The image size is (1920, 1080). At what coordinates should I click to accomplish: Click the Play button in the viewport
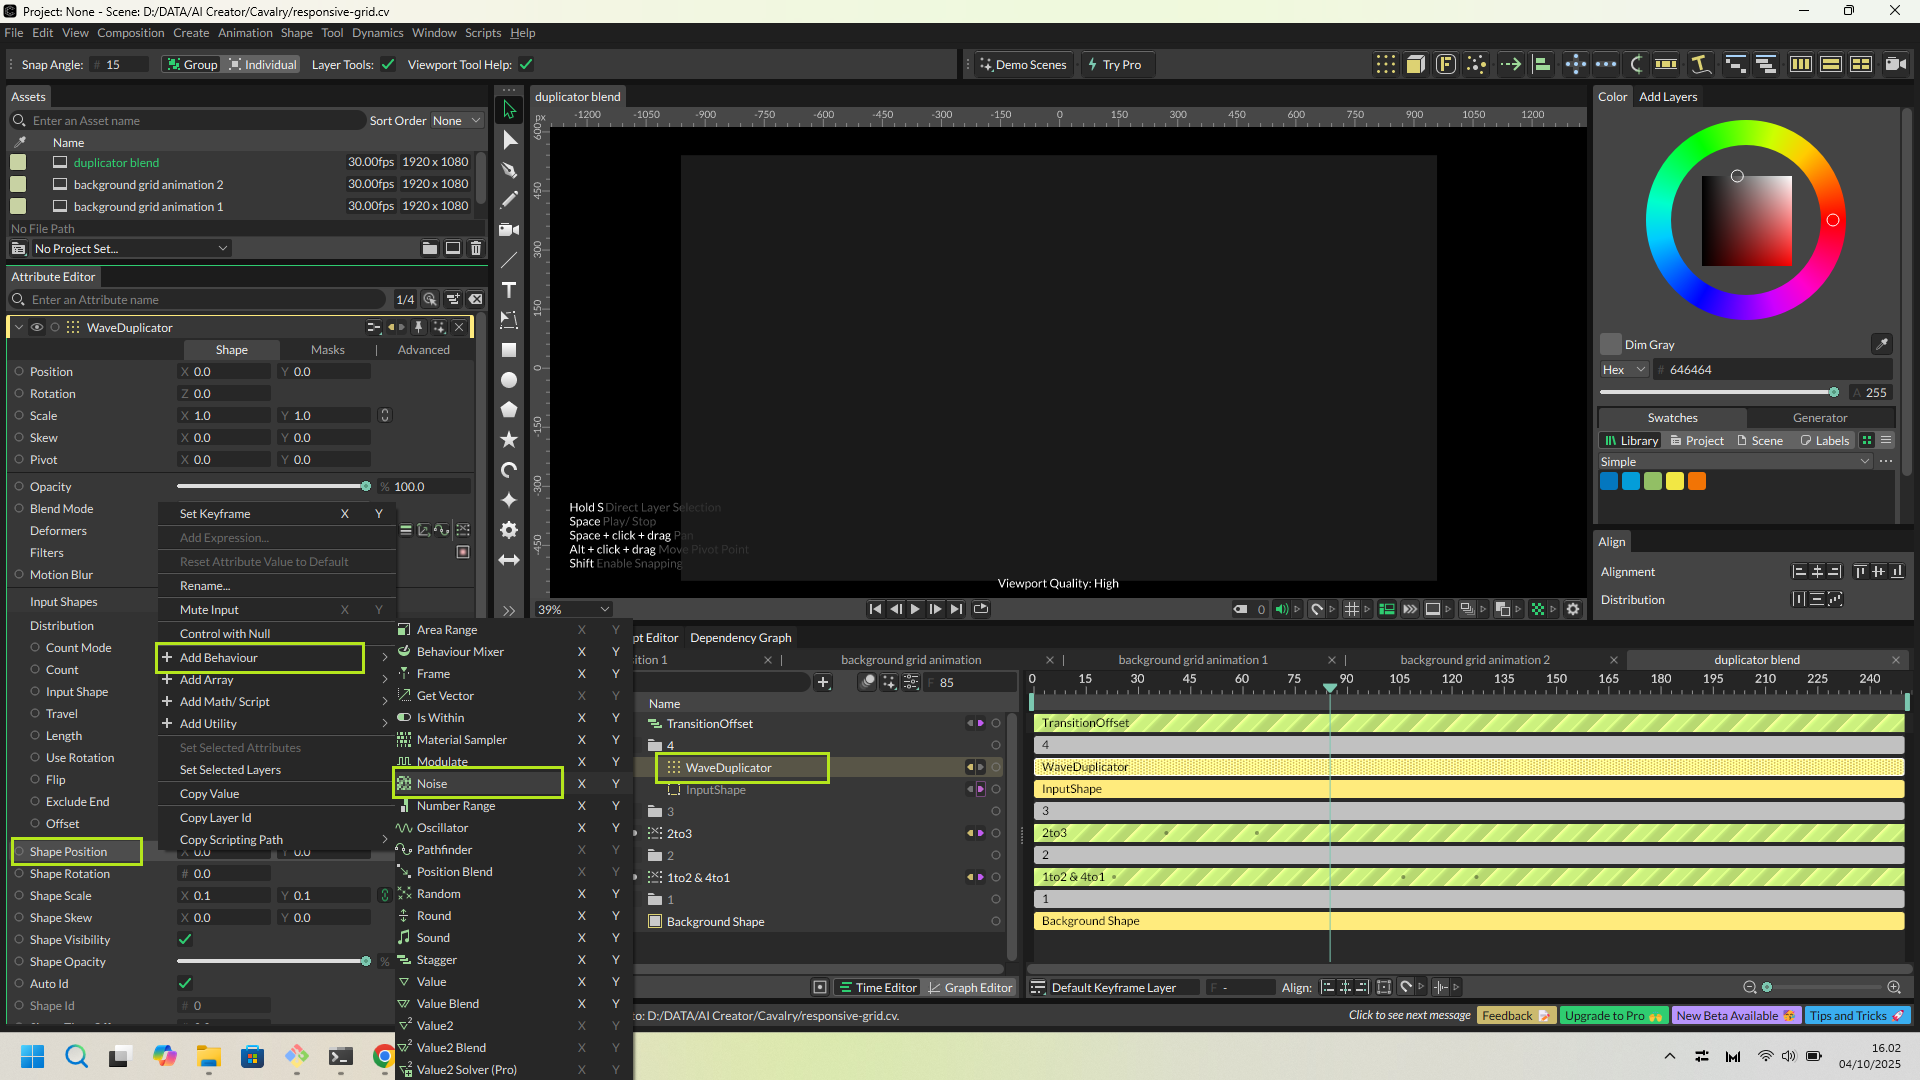coord(915,609)
